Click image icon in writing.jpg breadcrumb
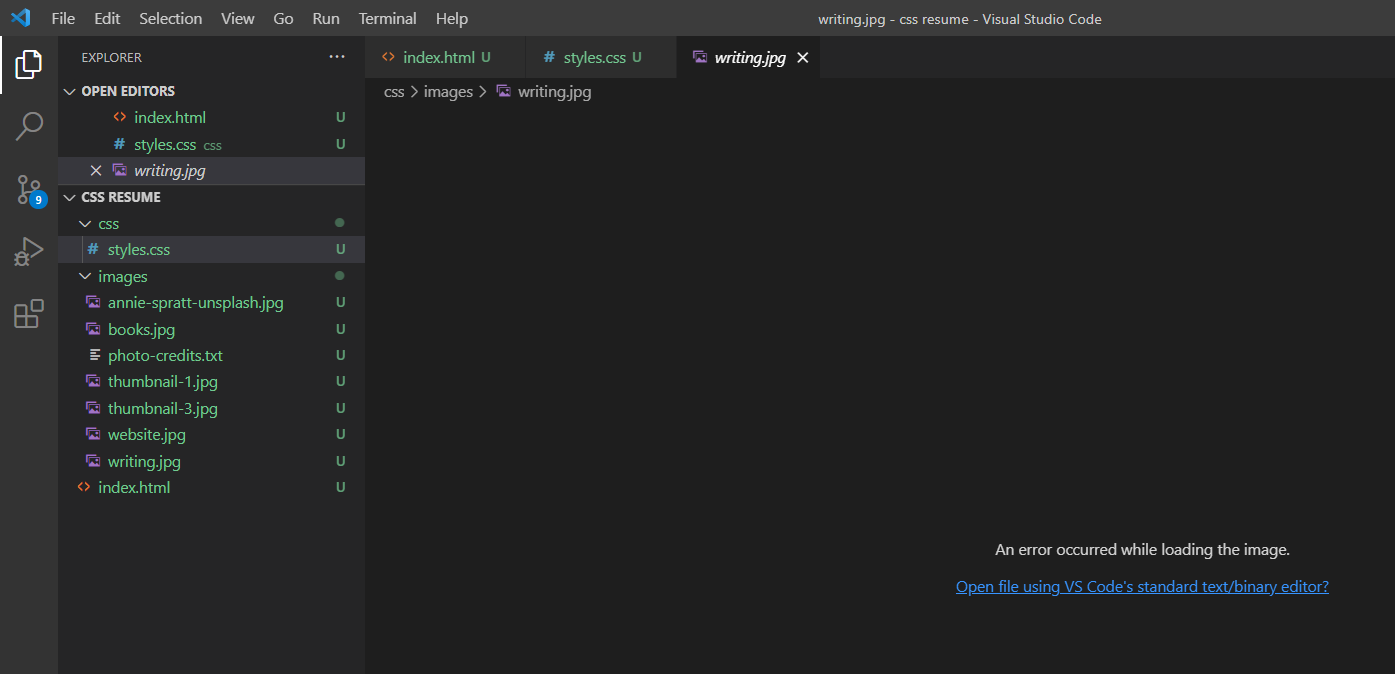Screen dimensions: 1395x674 coord(504,92)
